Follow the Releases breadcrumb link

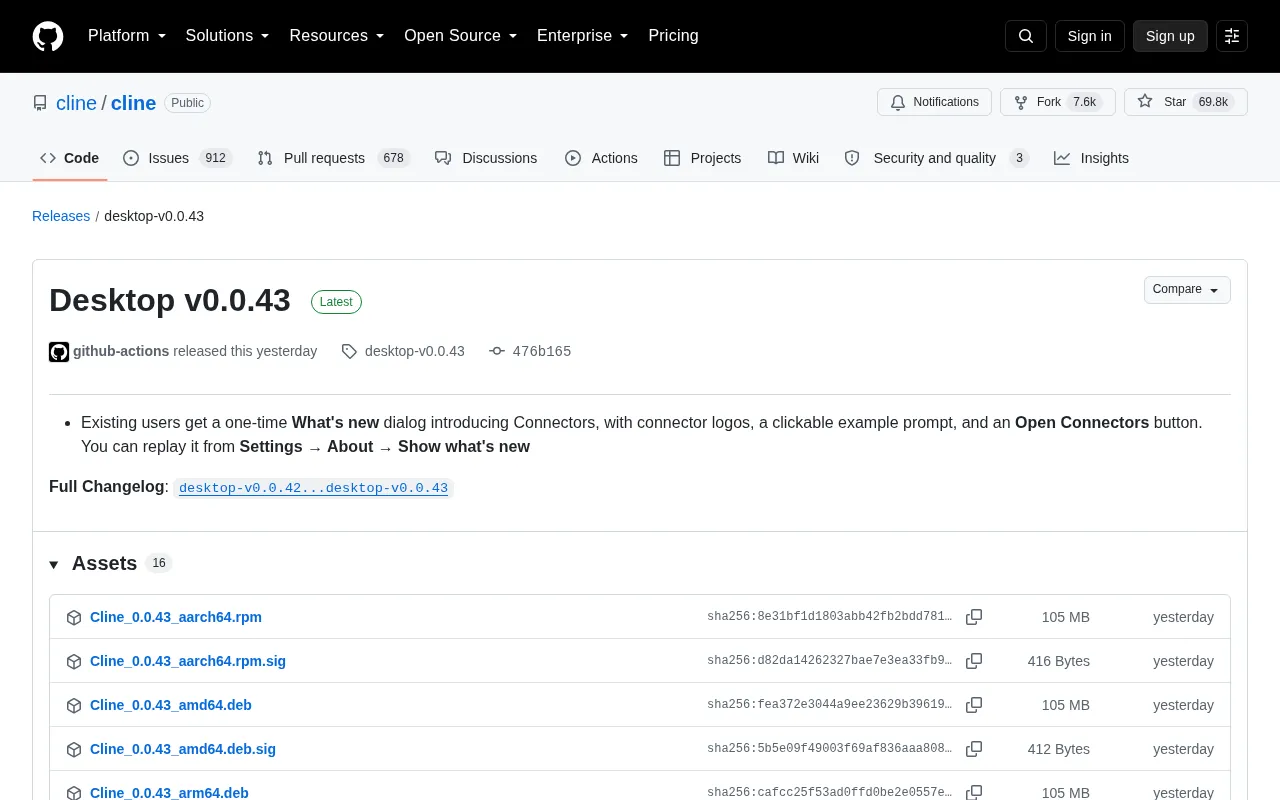[x=61, y=216]
